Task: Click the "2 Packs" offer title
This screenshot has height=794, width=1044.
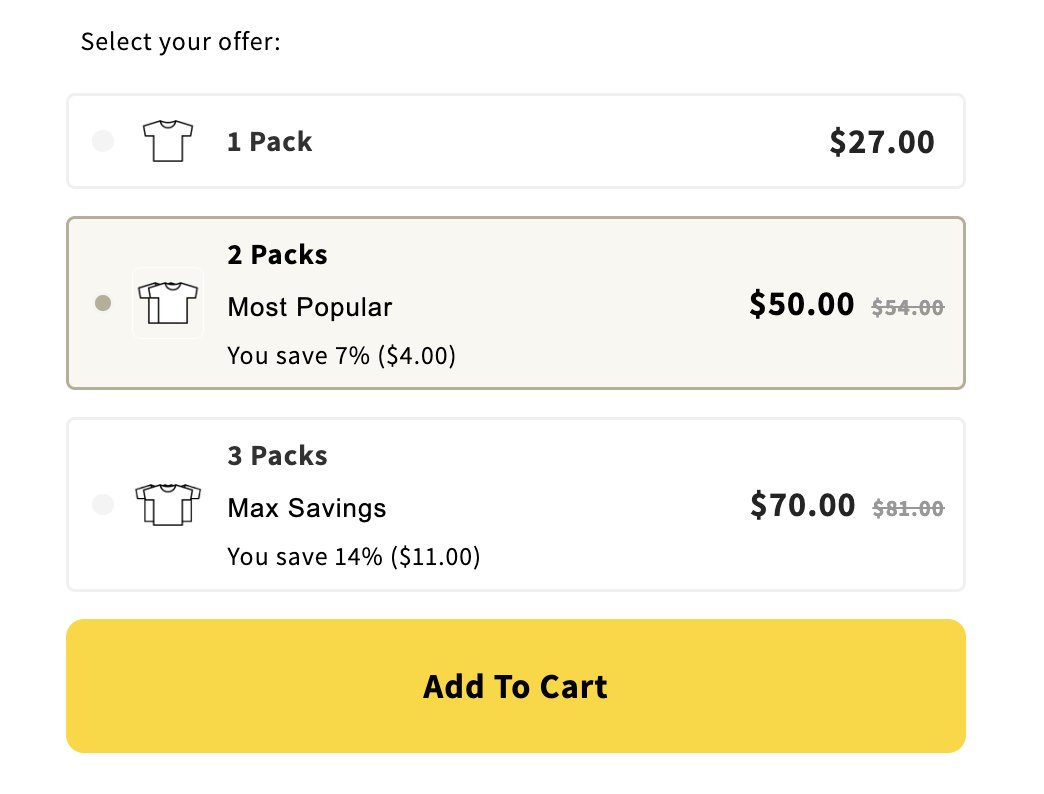Action: click(x=277, y=255)
